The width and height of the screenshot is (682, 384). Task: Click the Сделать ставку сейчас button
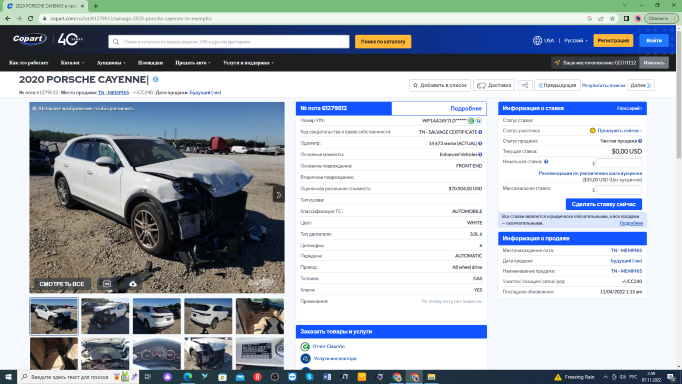604,204
